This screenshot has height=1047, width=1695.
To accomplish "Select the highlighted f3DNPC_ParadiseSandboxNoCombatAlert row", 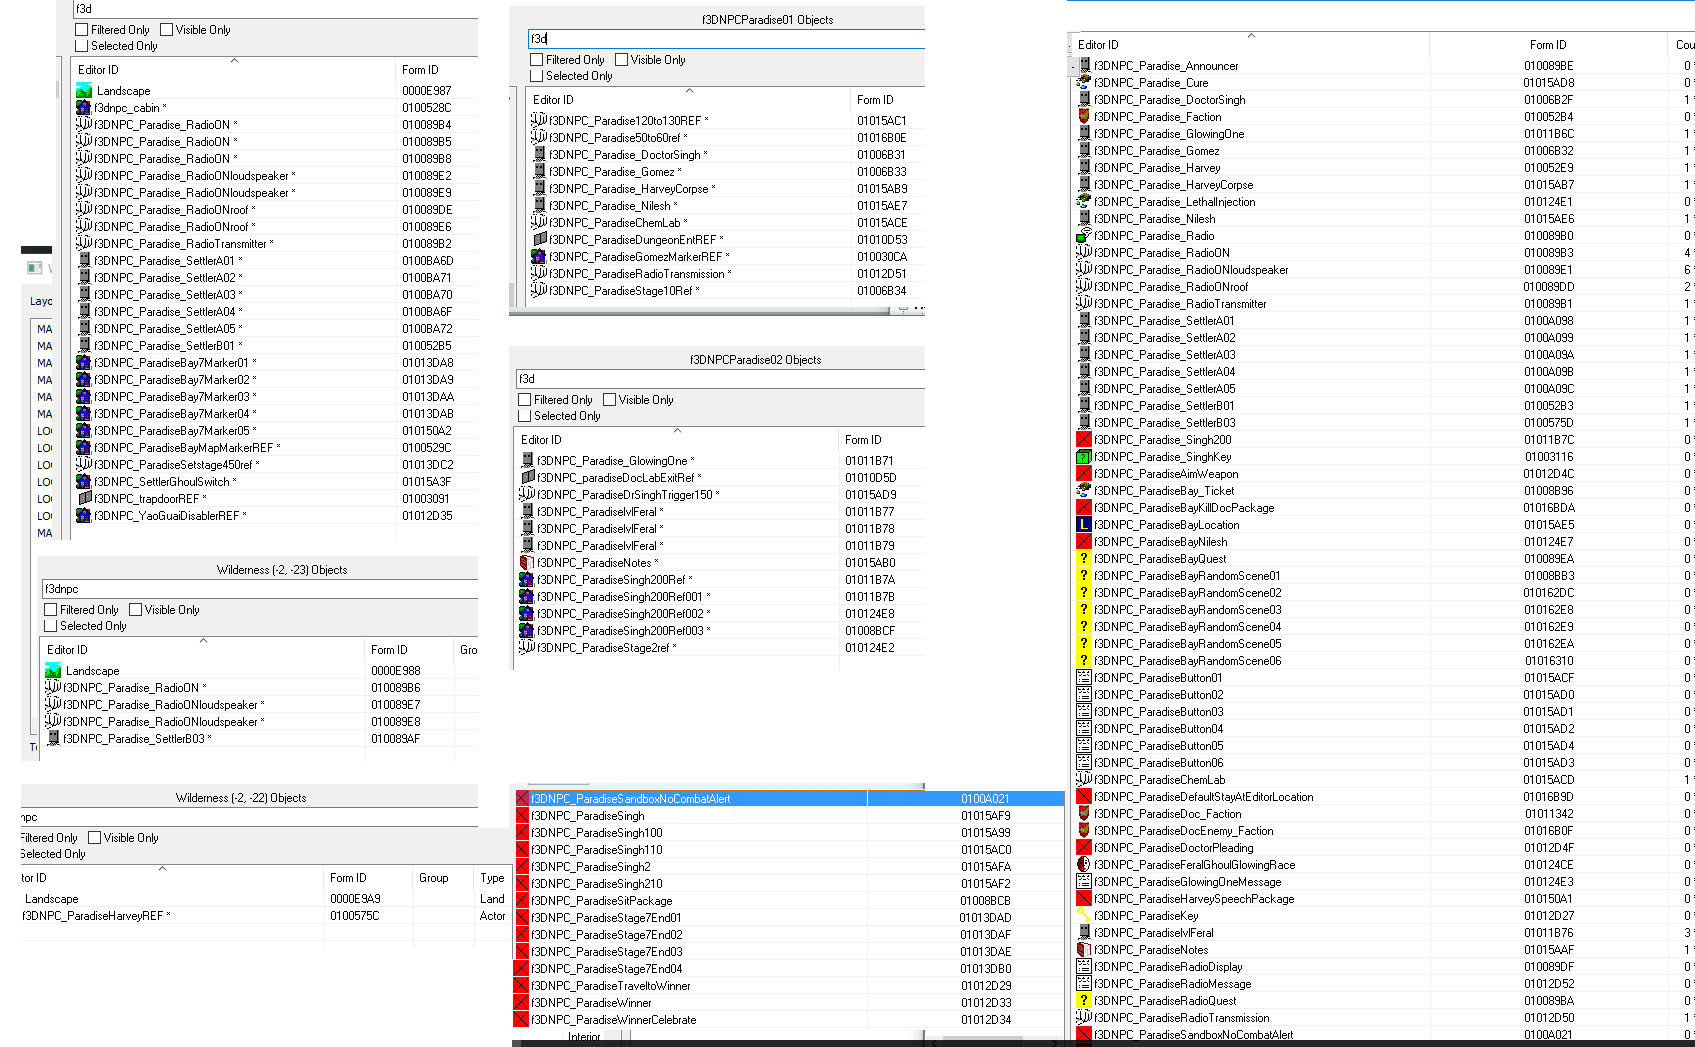I will coord(788,799).
